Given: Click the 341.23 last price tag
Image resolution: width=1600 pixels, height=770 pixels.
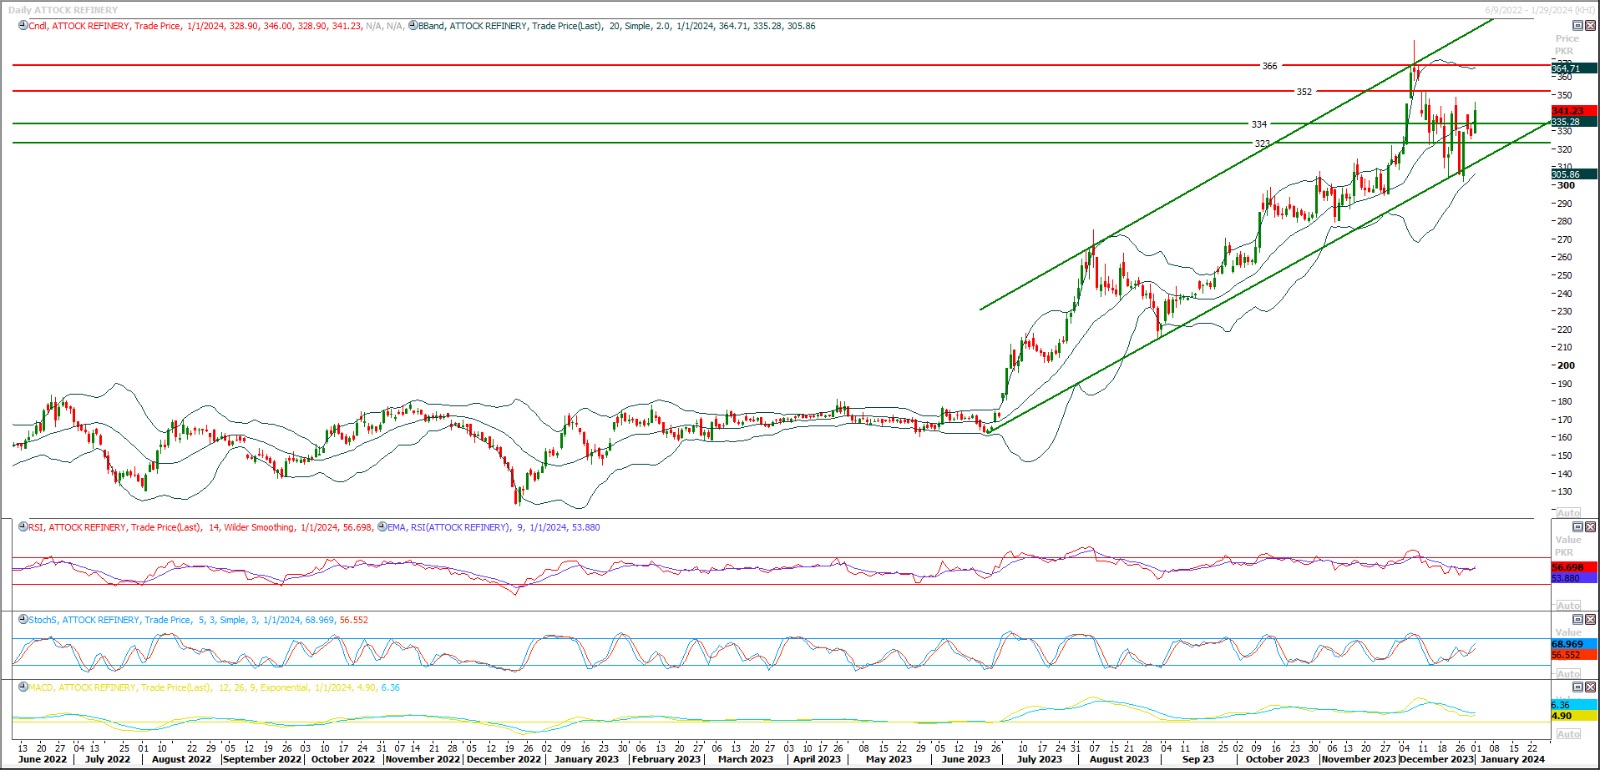Looking at the screenshot, I should click(x=1567, y=111).
